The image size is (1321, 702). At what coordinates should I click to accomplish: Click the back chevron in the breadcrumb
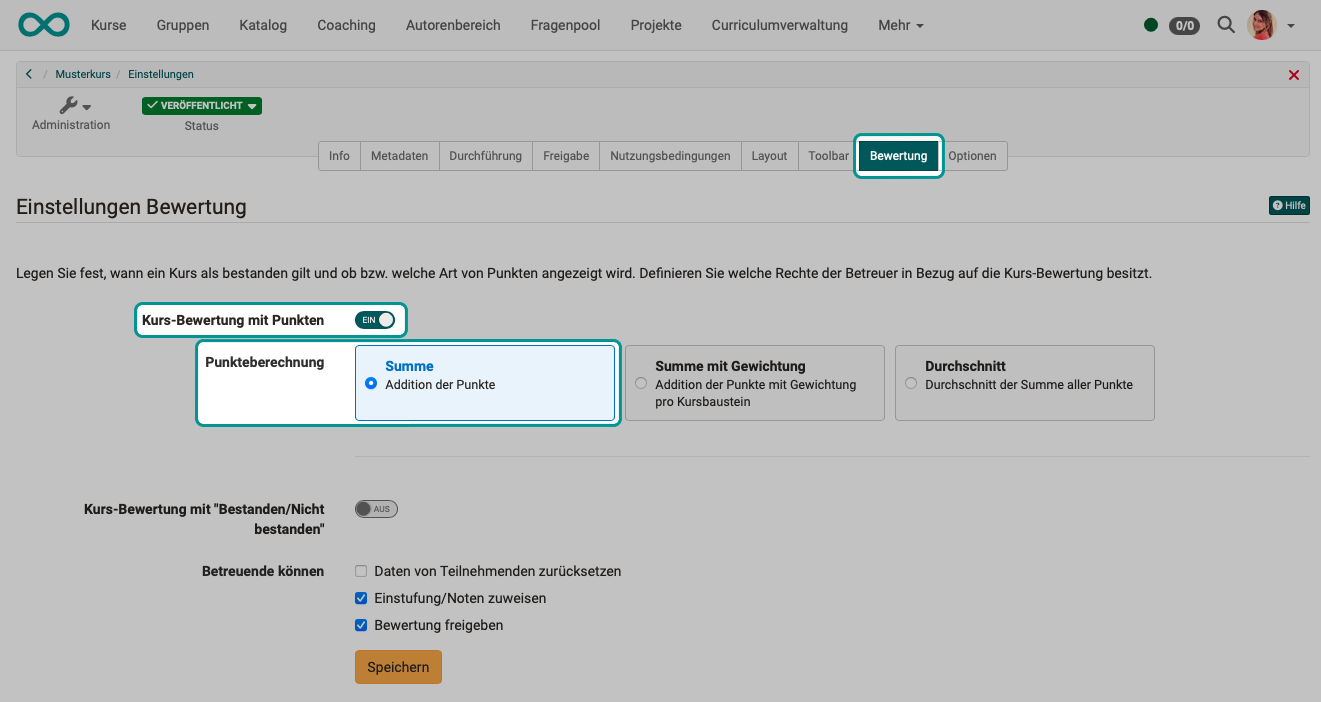(28, 73)
